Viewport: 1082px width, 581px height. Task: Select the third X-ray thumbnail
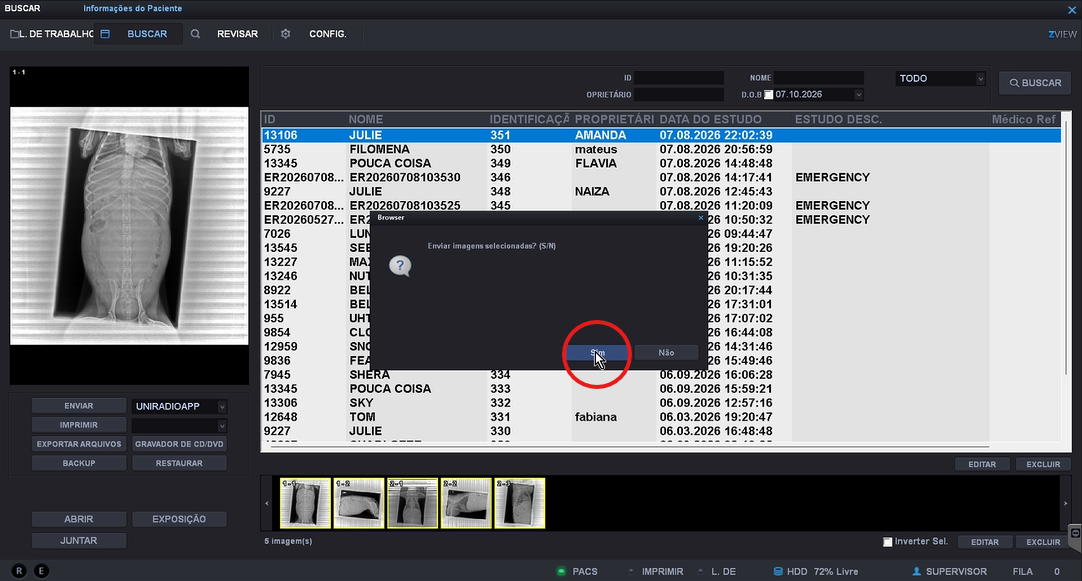[413, 504]
